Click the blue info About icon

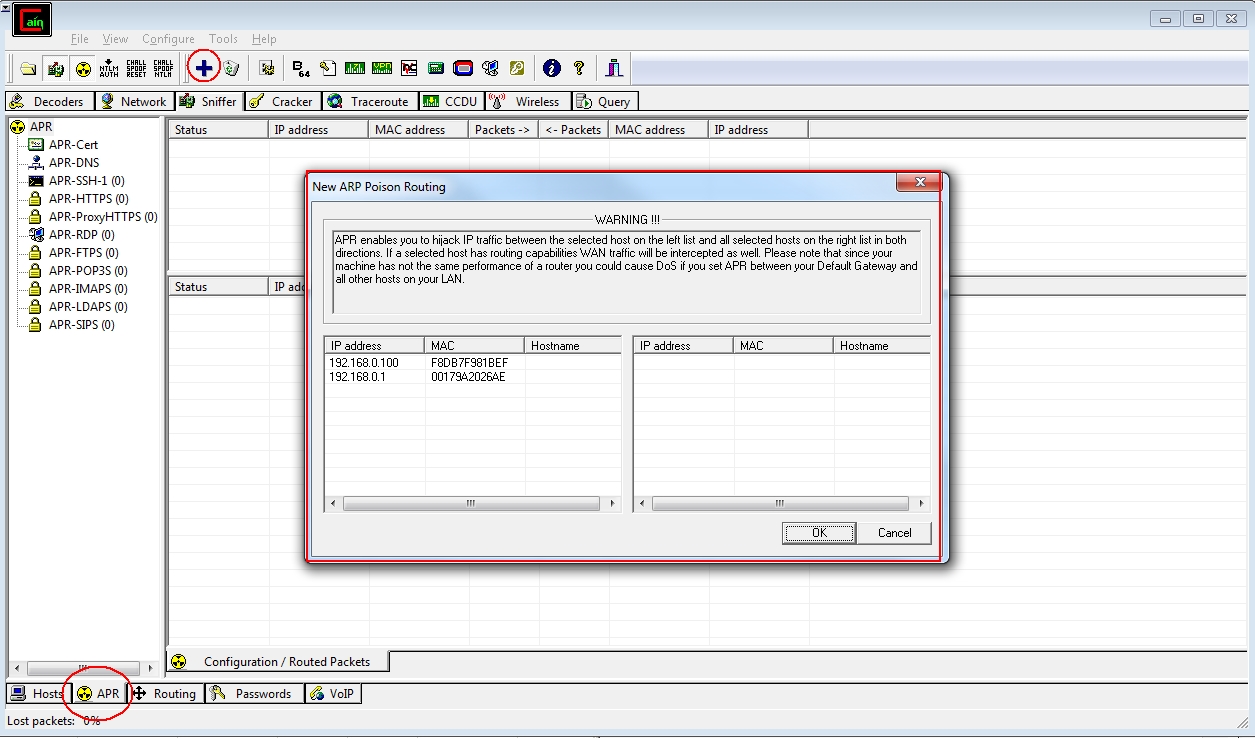(x=551, y=68)
